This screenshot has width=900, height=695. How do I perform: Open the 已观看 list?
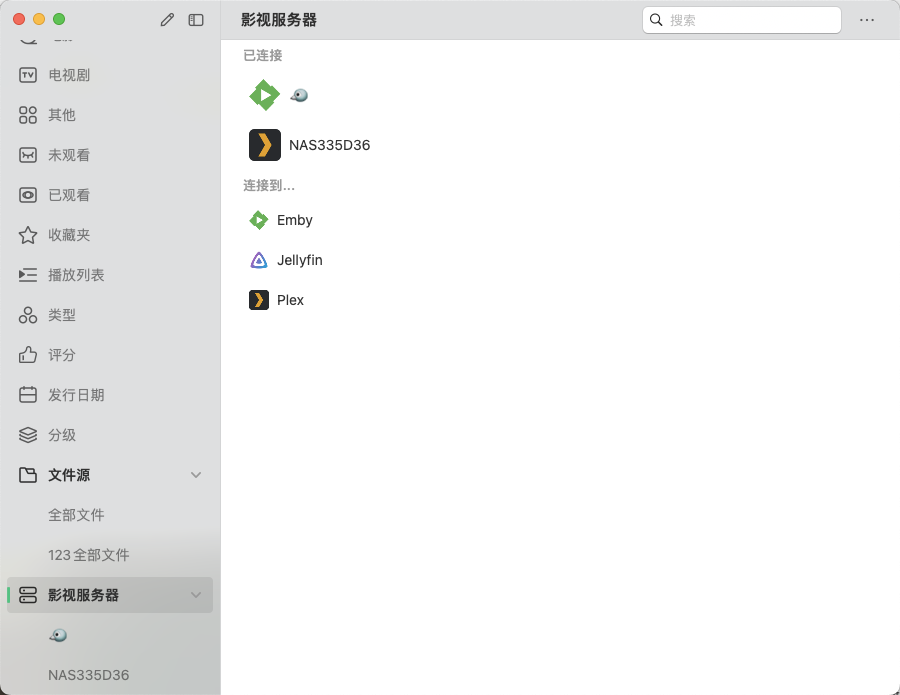69,195
